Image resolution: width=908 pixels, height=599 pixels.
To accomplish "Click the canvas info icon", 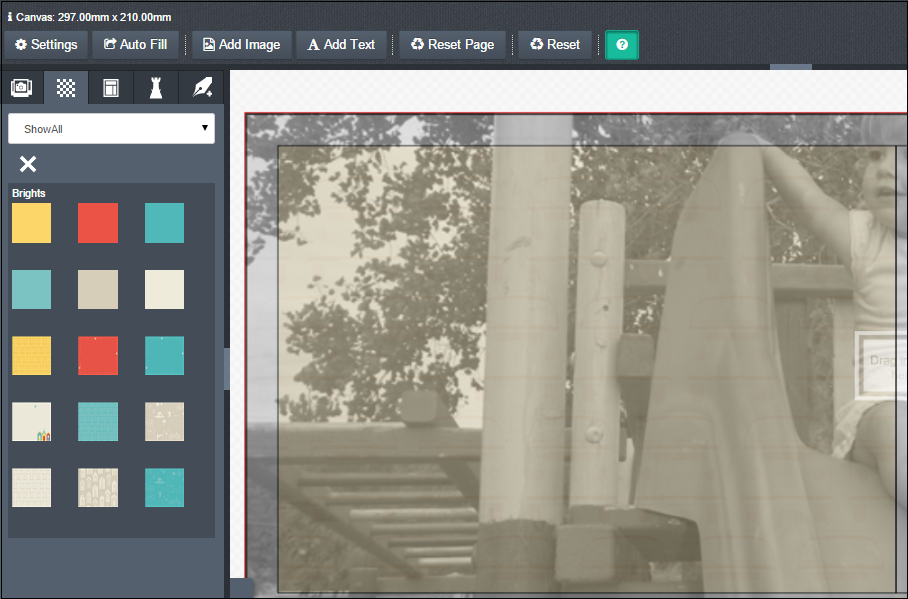I will pyautogui.click(x=10, y=18).
